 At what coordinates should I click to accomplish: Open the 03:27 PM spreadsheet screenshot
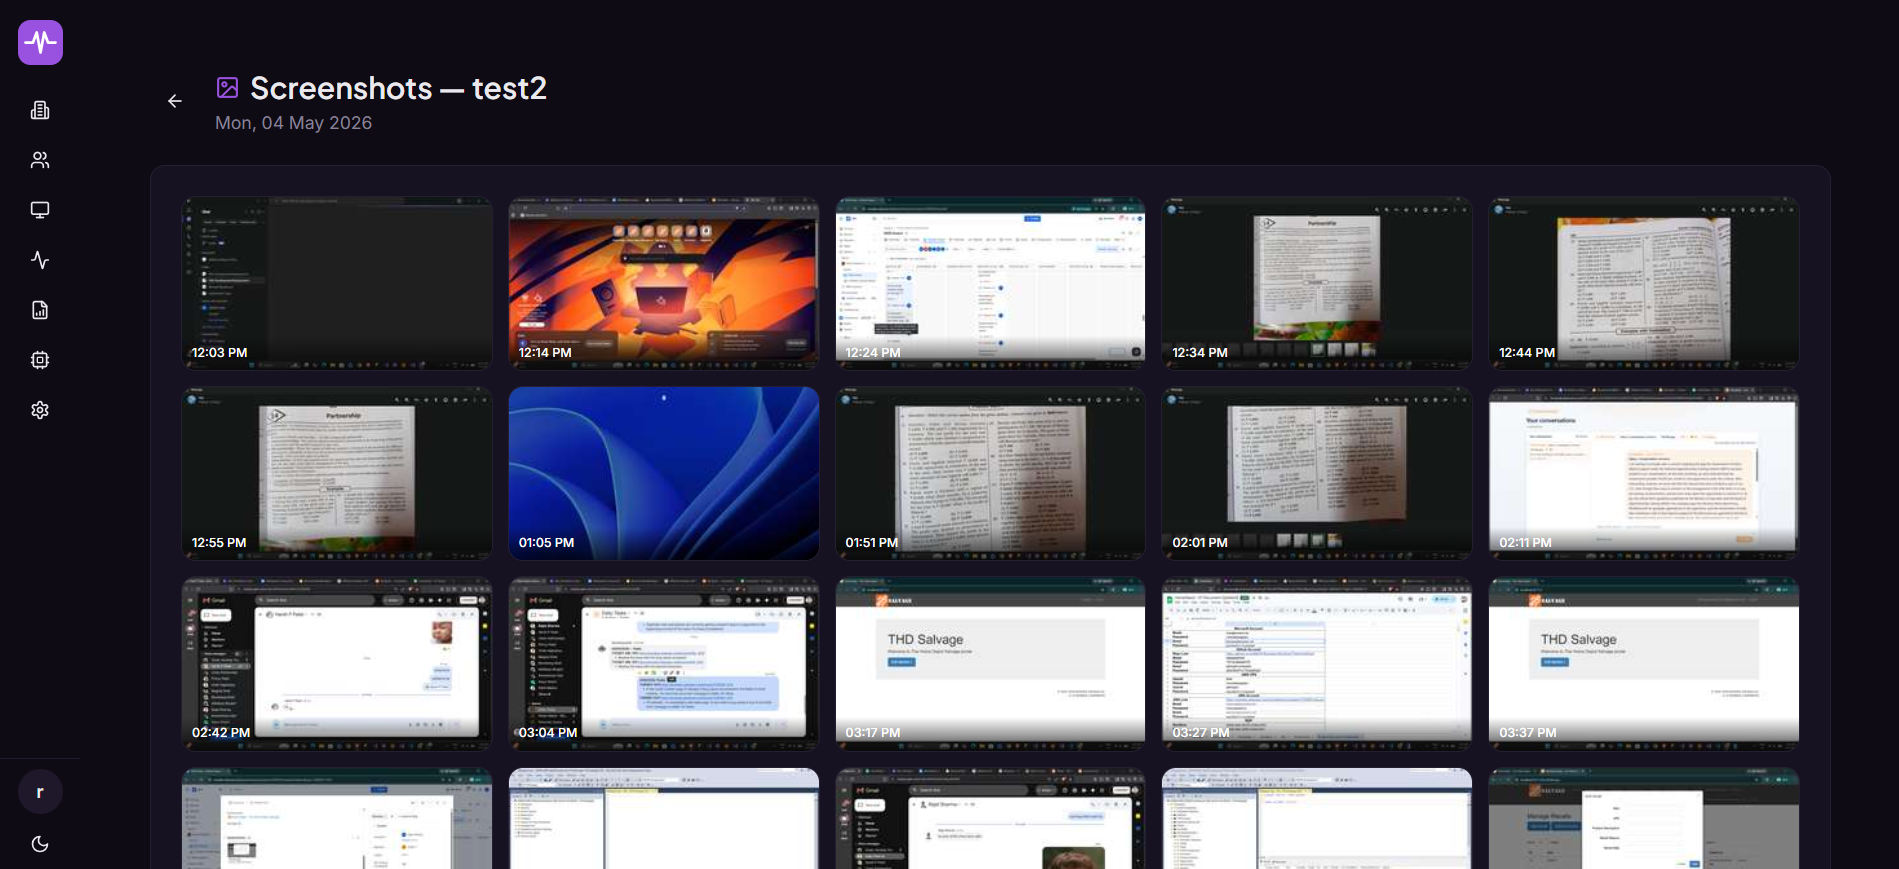point(1317,663)
